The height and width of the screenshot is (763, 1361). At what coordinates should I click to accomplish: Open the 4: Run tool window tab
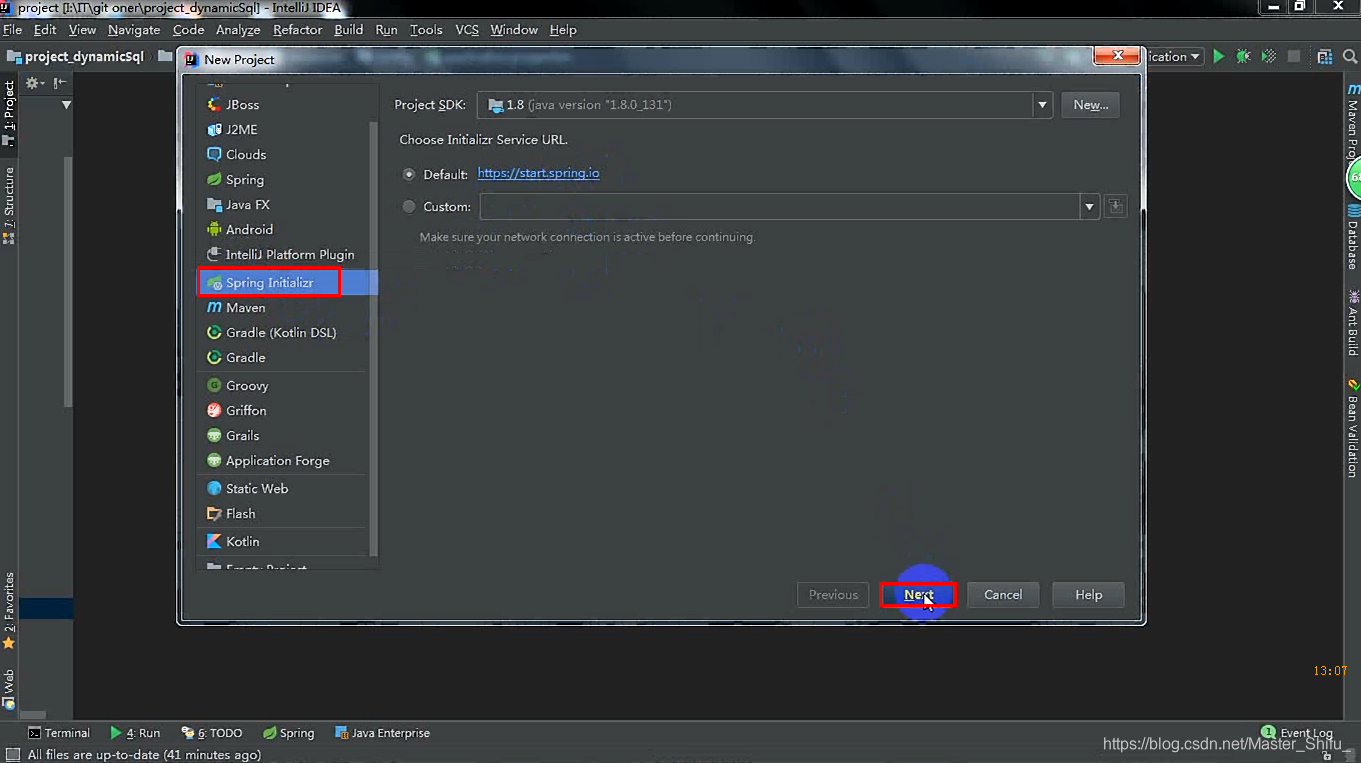(x=135, y=733)
